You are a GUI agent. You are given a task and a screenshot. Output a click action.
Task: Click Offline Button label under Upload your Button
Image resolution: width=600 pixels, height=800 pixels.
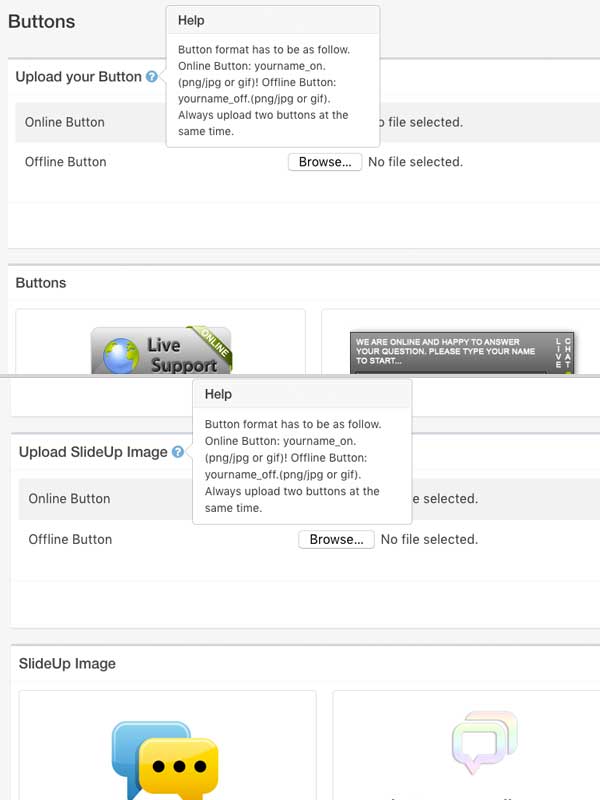tap(65, 162)
